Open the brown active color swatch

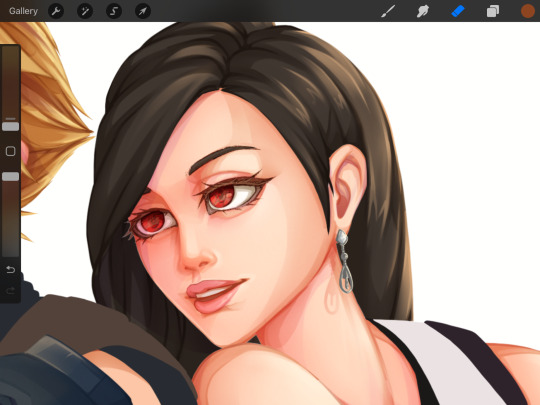[x=528, y=11]
